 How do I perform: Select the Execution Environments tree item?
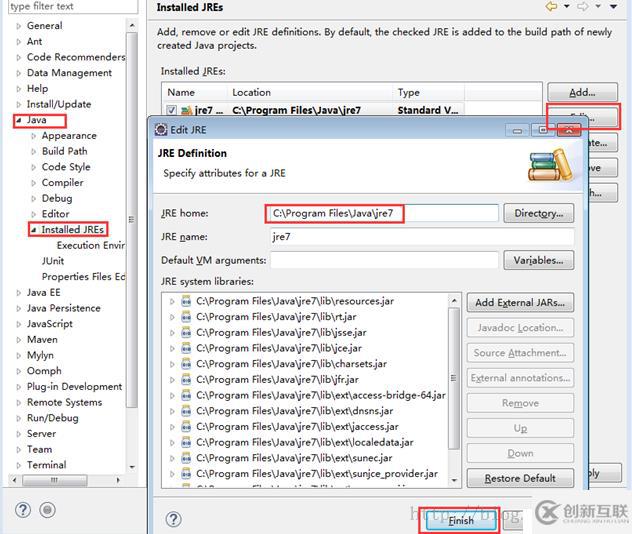coord(91,245)
